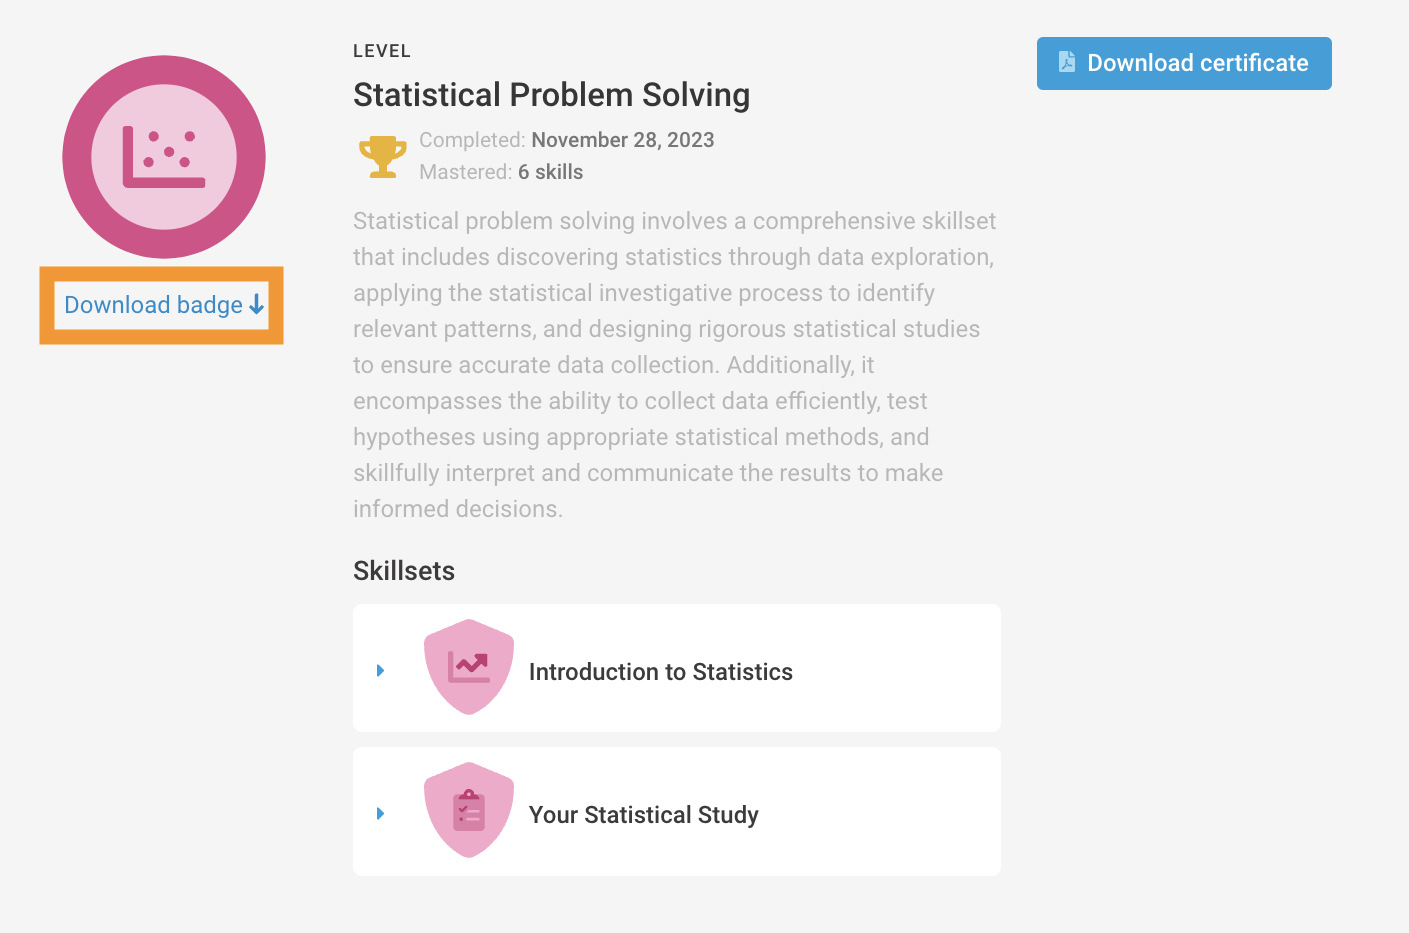Click the PDF icon on Download certificate
Image resolution: width=1409 pixels, height=933 pixels.
[1067, 62]
